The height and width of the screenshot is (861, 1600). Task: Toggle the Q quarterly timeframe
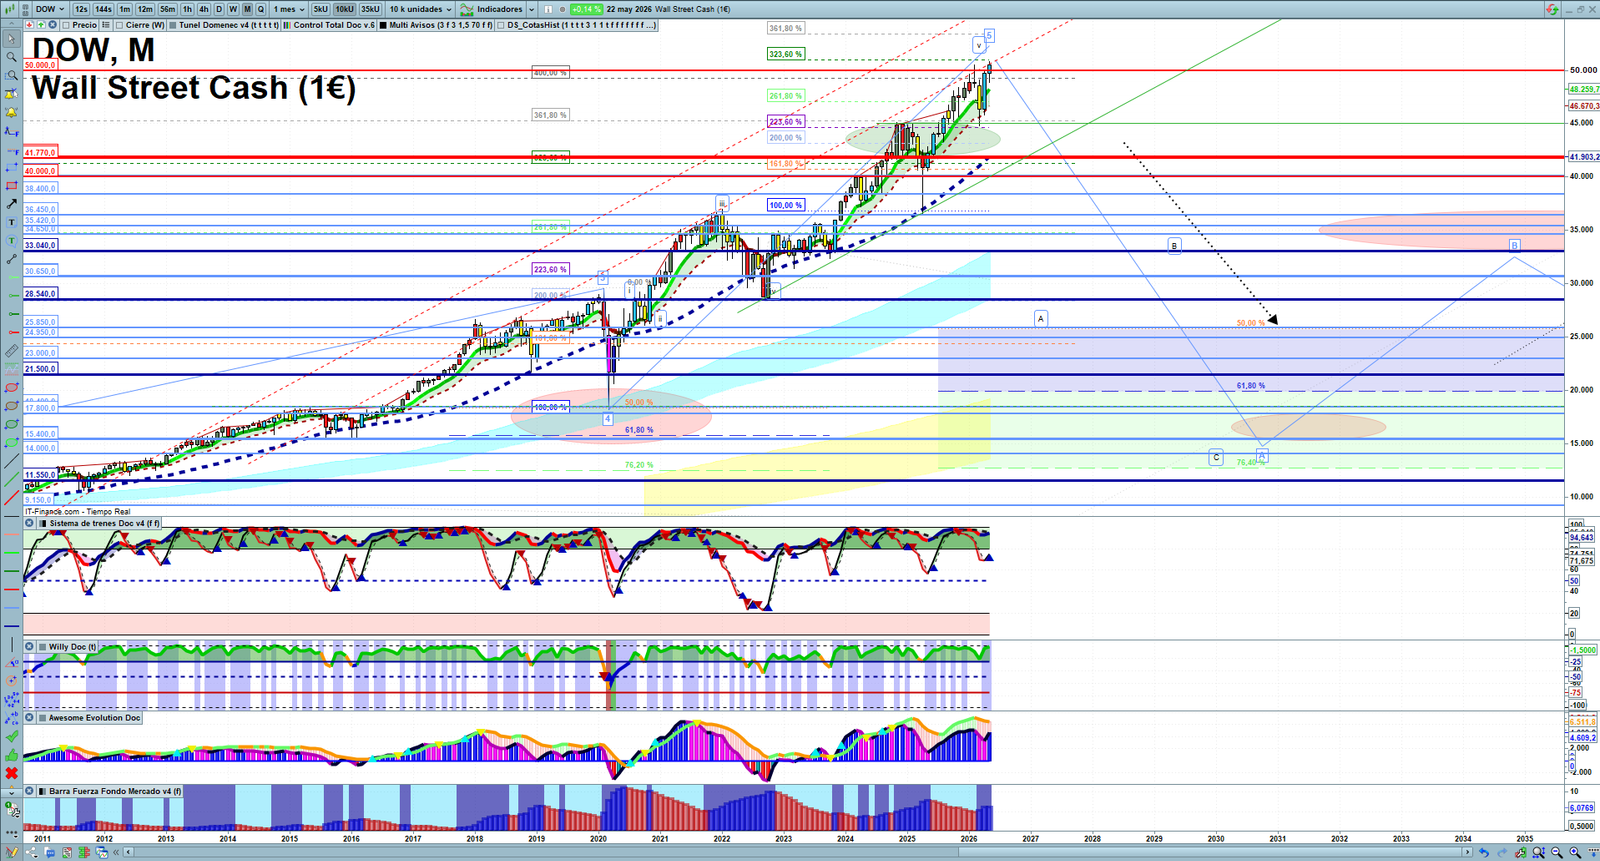pyautogui.click(x=261, y=9)
